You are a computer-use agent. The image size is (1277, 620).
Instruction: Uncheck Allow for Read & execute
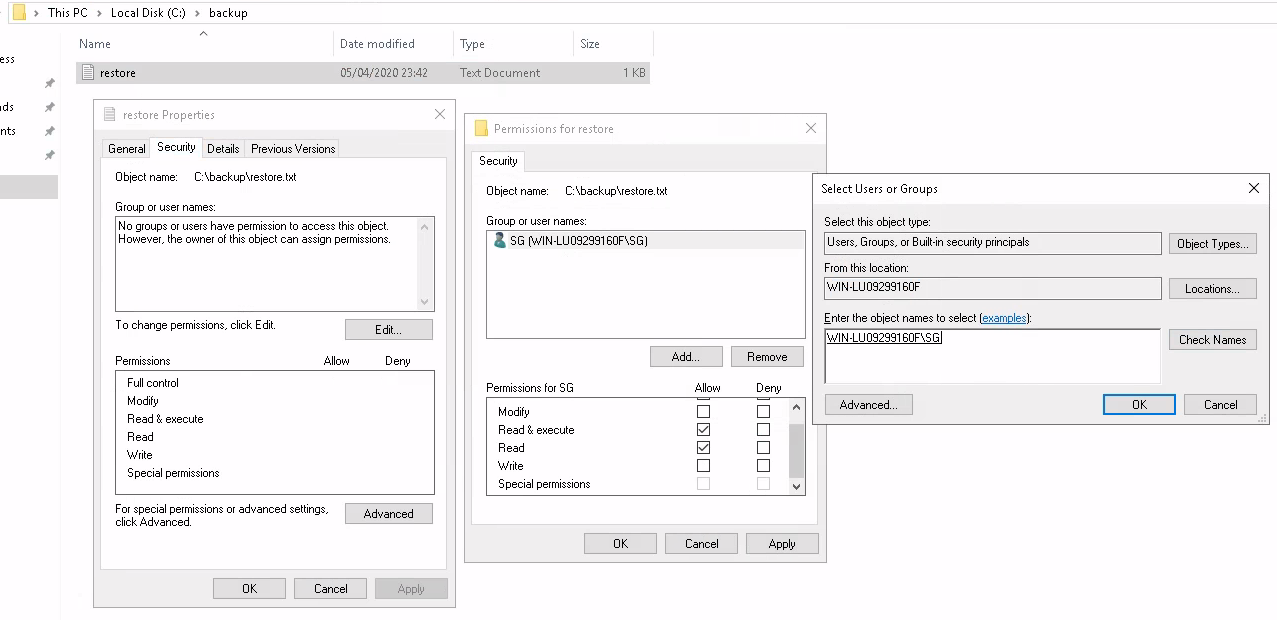(703, 430)
